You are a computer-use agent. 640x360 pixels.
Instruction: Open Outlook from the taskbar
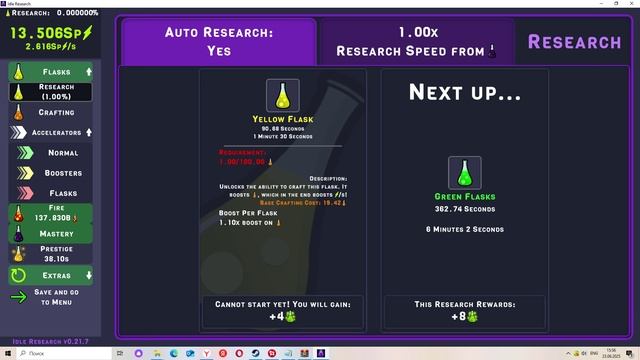[190, 353]
